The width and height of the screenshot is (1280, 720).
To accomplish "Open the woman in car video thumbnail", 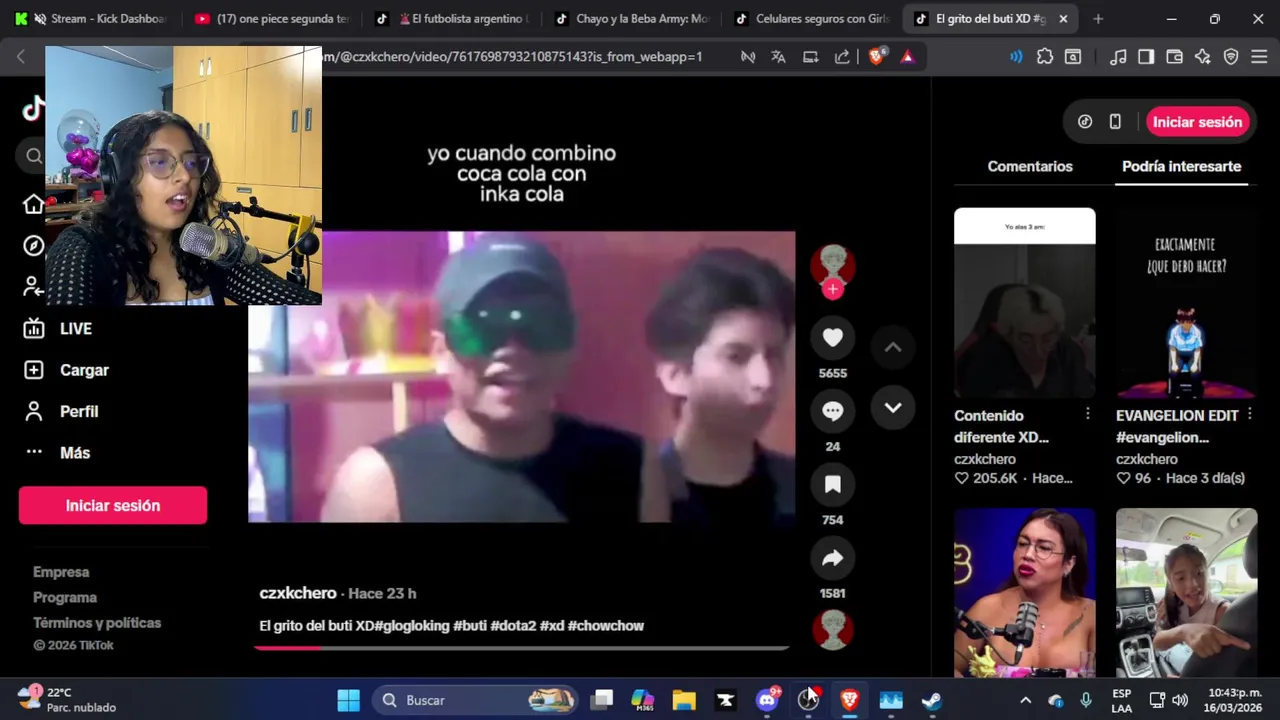I will (1186, 593).
